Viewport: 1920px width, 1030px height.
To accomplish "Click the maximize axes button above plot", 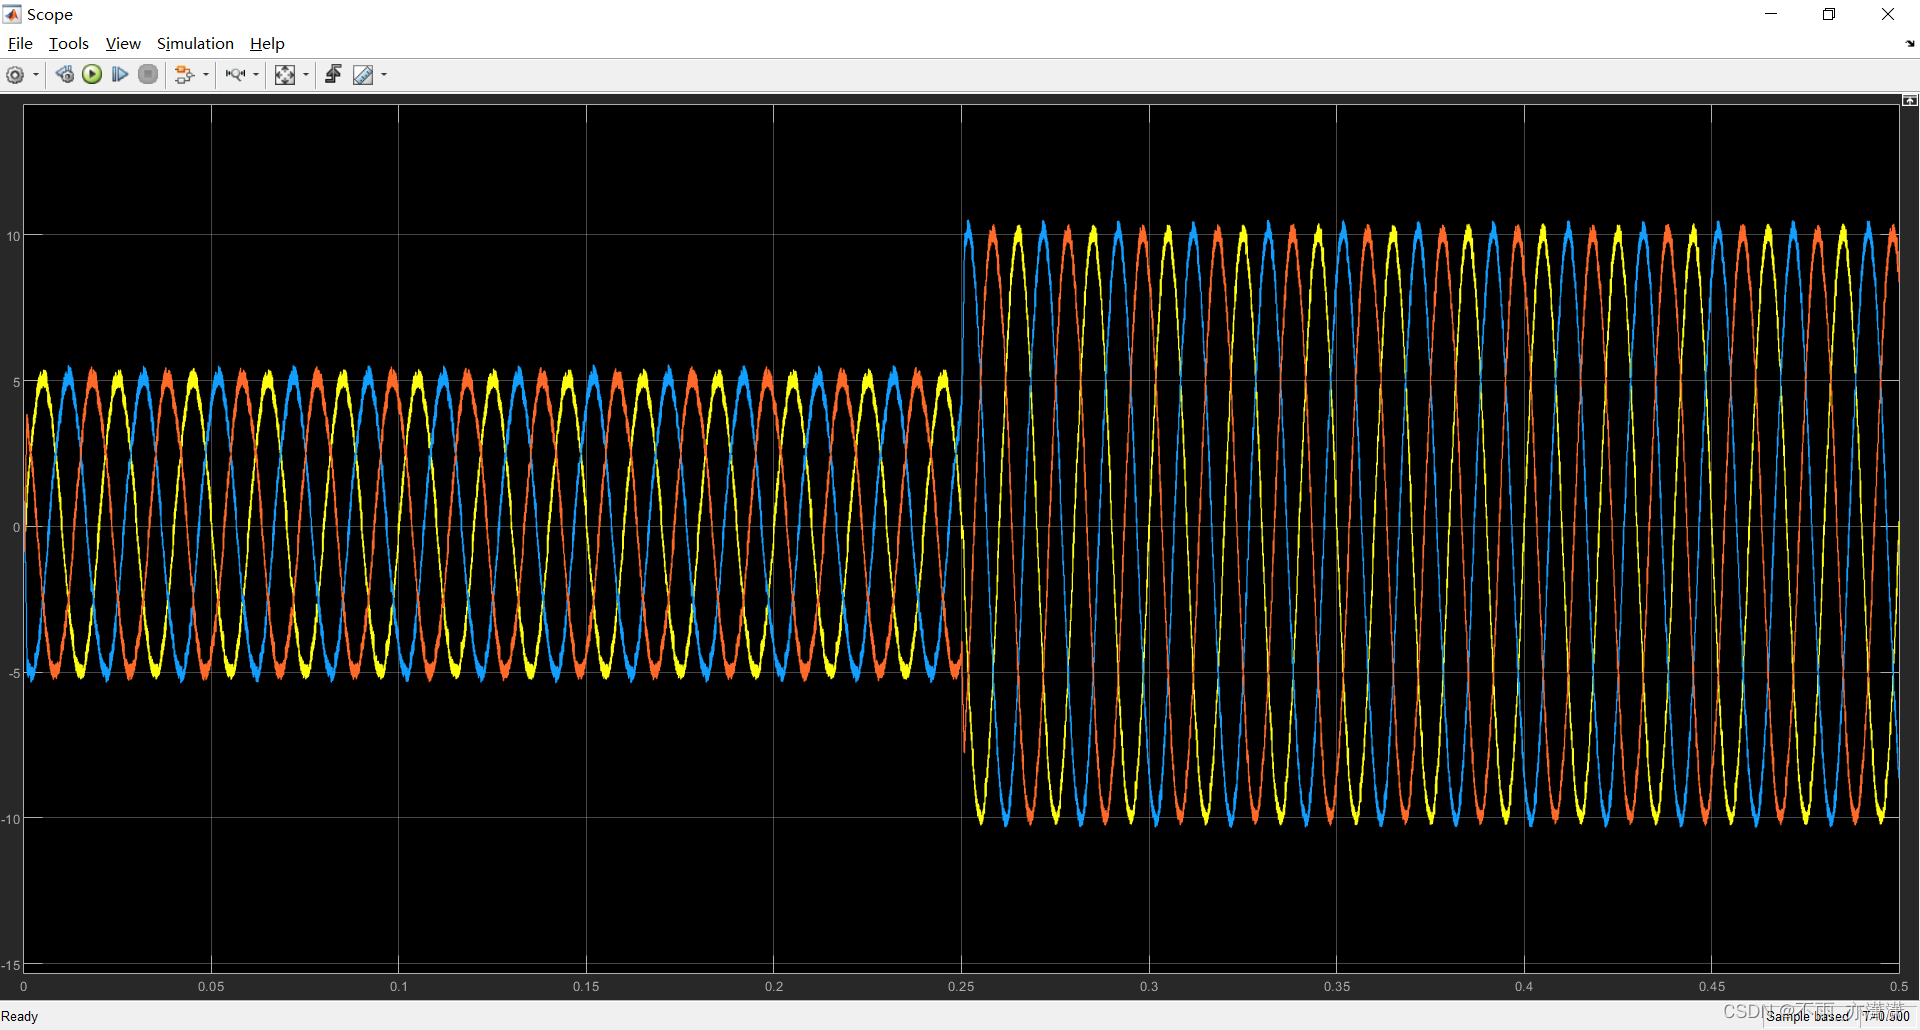I will [x=1910, y=101].
